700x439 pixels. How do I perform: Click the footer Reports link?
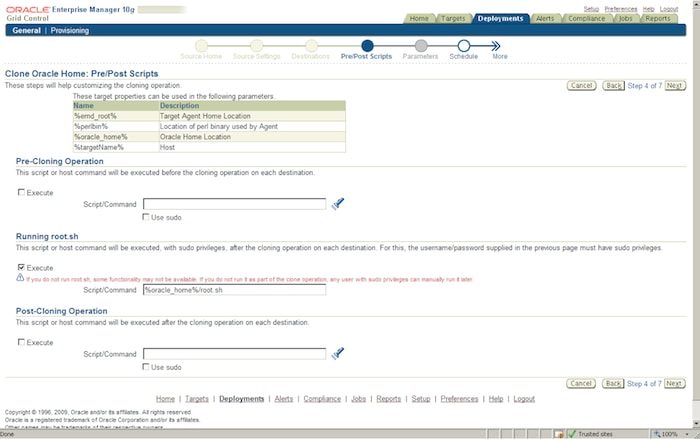(x=388, y=399)
